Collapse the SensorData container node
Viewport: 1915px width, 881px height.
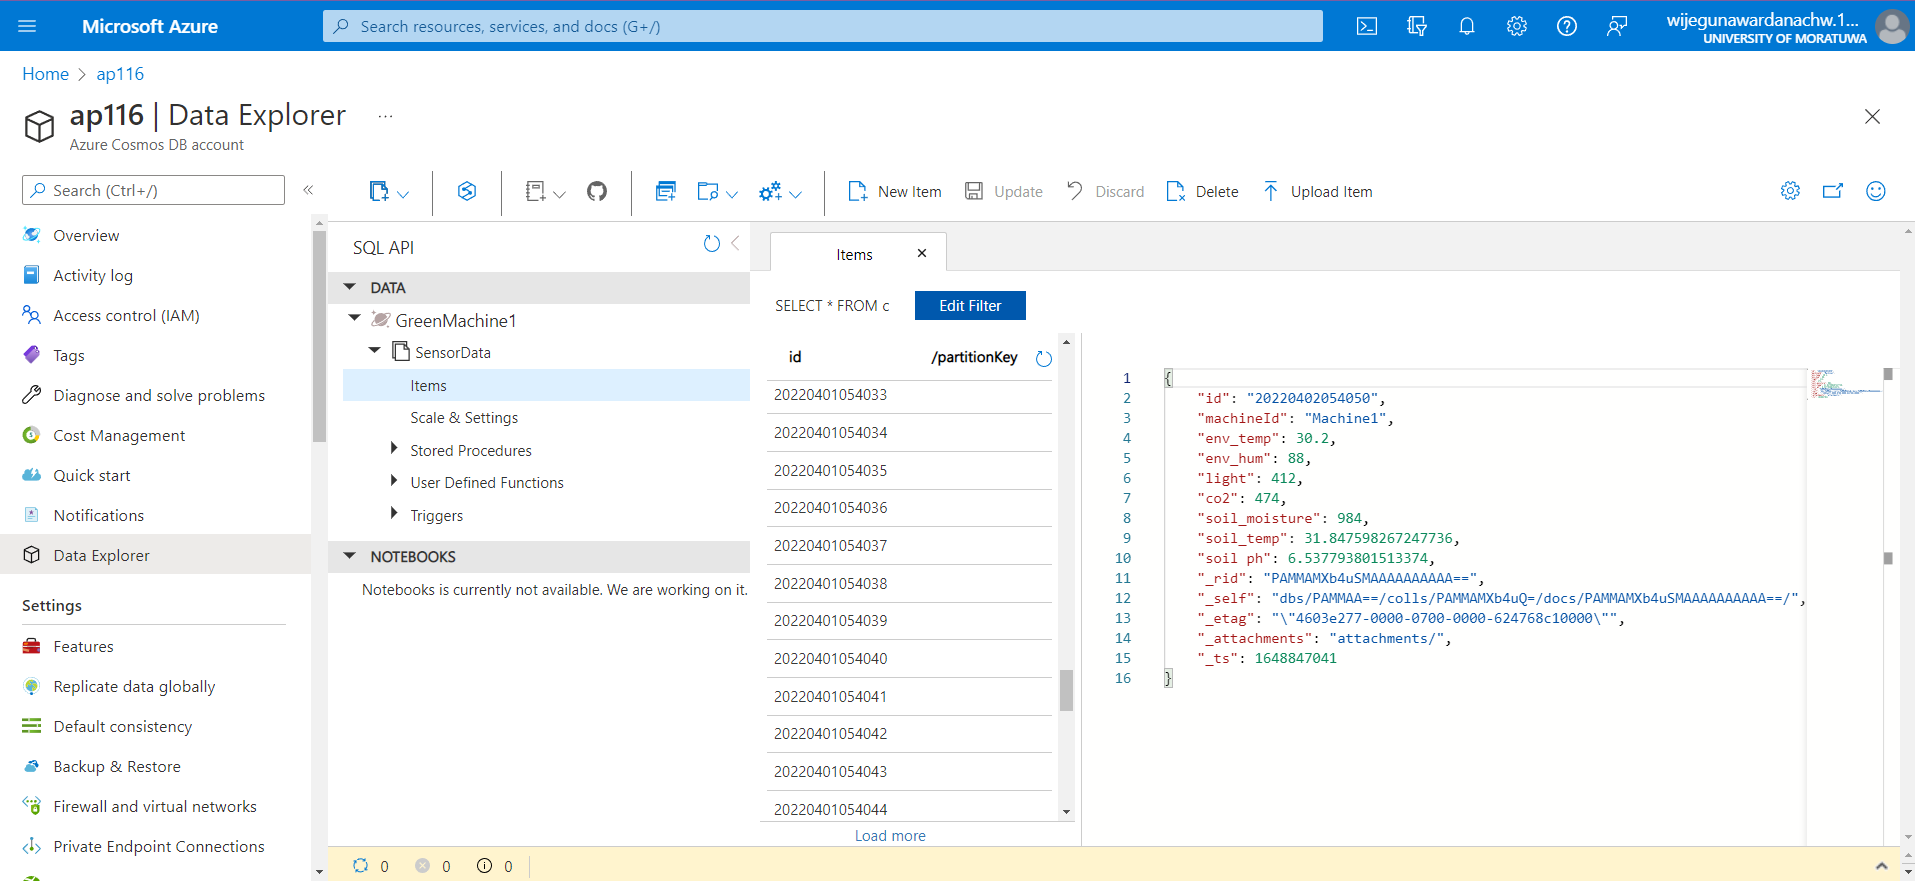[x=375, y=350]
